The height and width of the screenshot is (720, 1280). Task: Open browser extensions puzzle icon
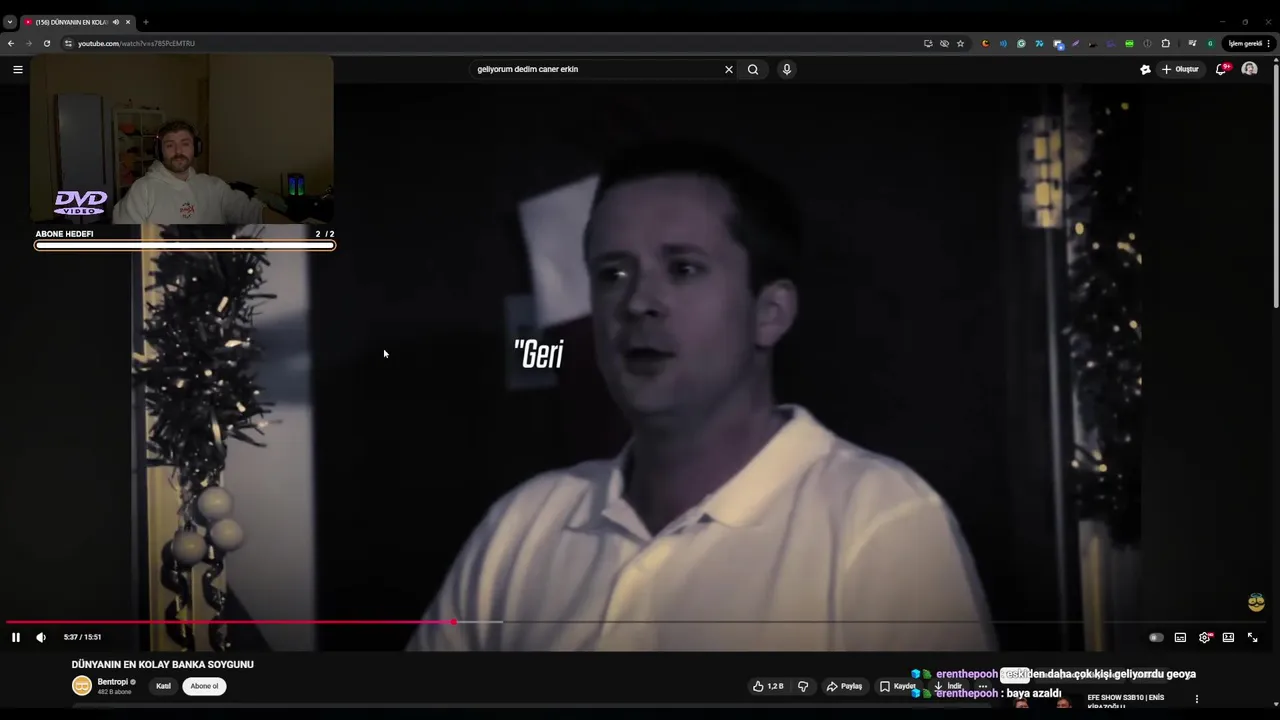(1166, 43)
